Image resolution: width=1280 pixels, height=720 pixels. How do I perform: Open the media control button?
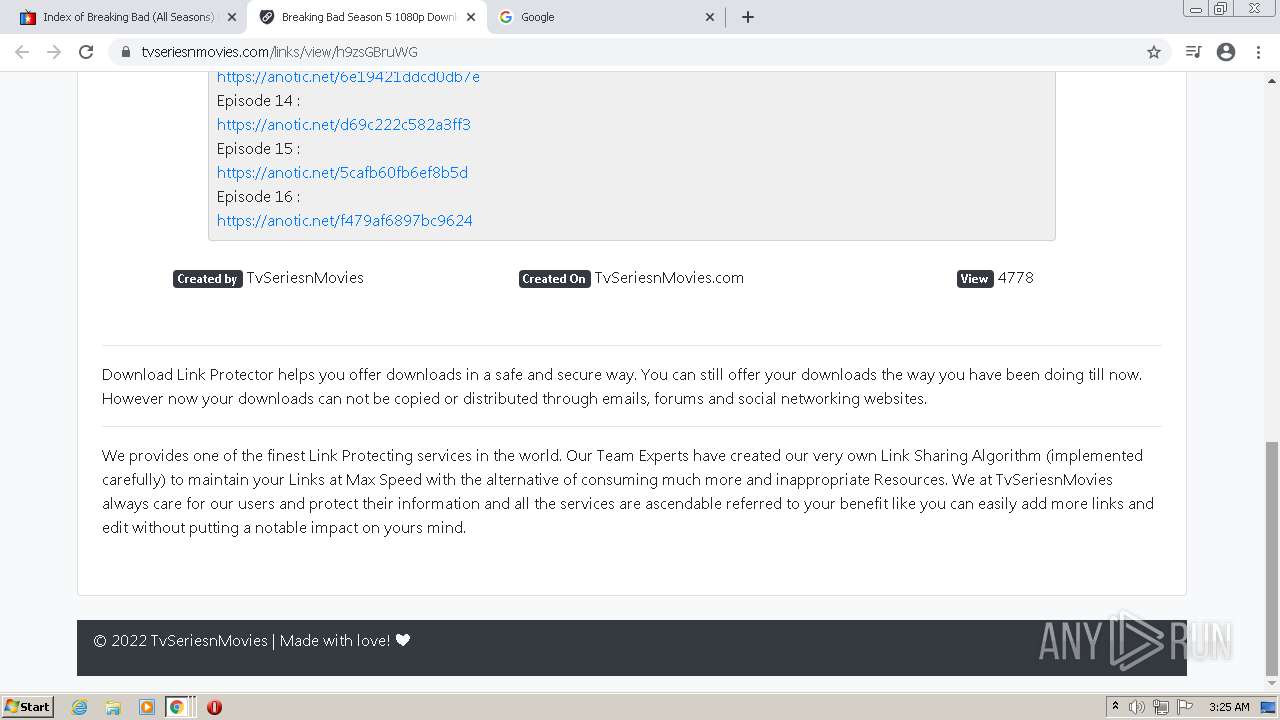click(1193, 52)
